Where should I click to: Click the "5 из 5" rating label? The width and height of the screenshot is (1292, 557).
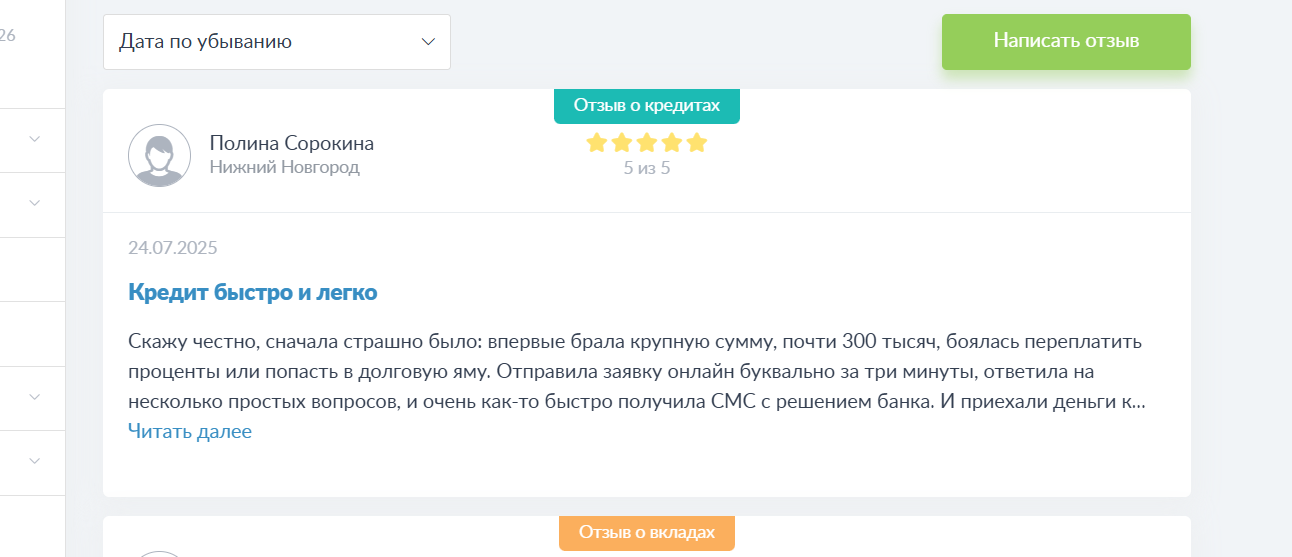(x=647, y=168)
